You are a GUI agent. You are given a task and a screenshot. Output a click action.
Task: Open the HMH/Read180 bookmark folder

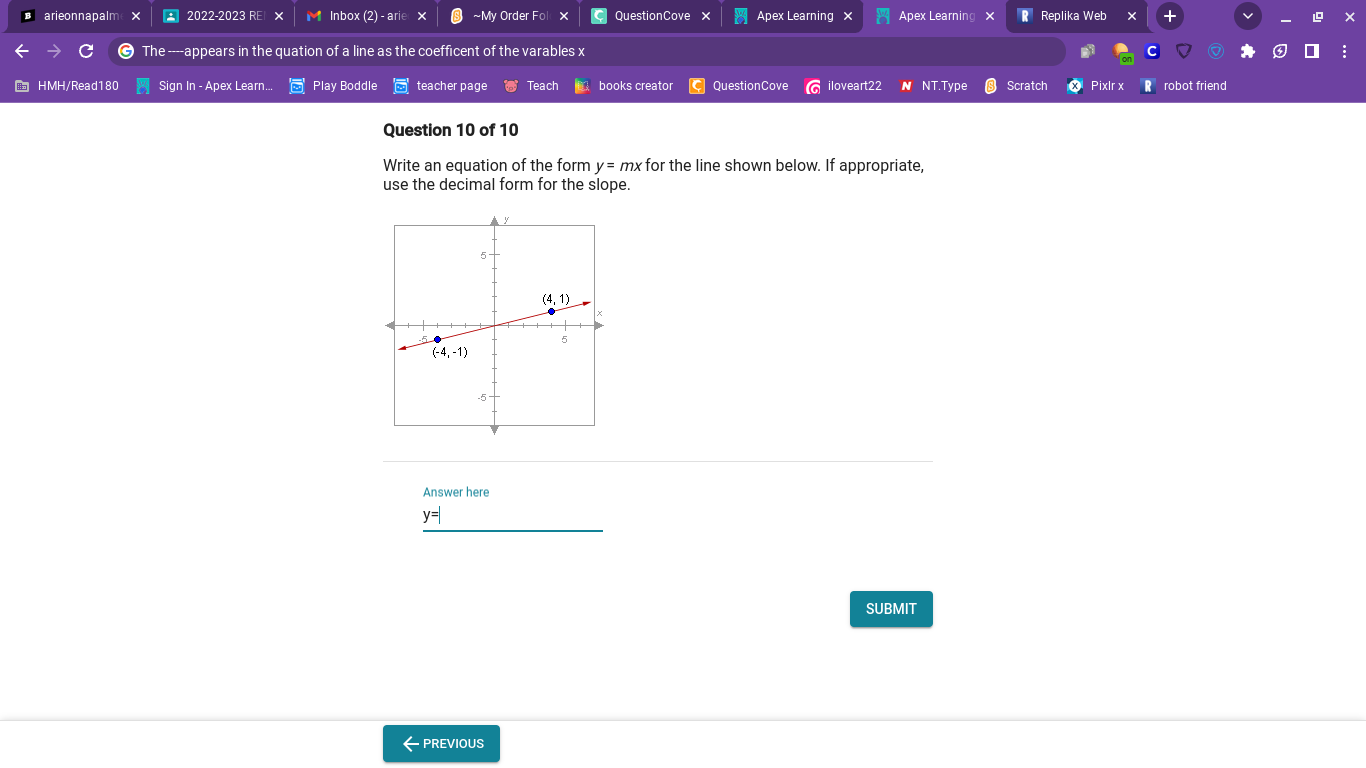pos(67,86)
